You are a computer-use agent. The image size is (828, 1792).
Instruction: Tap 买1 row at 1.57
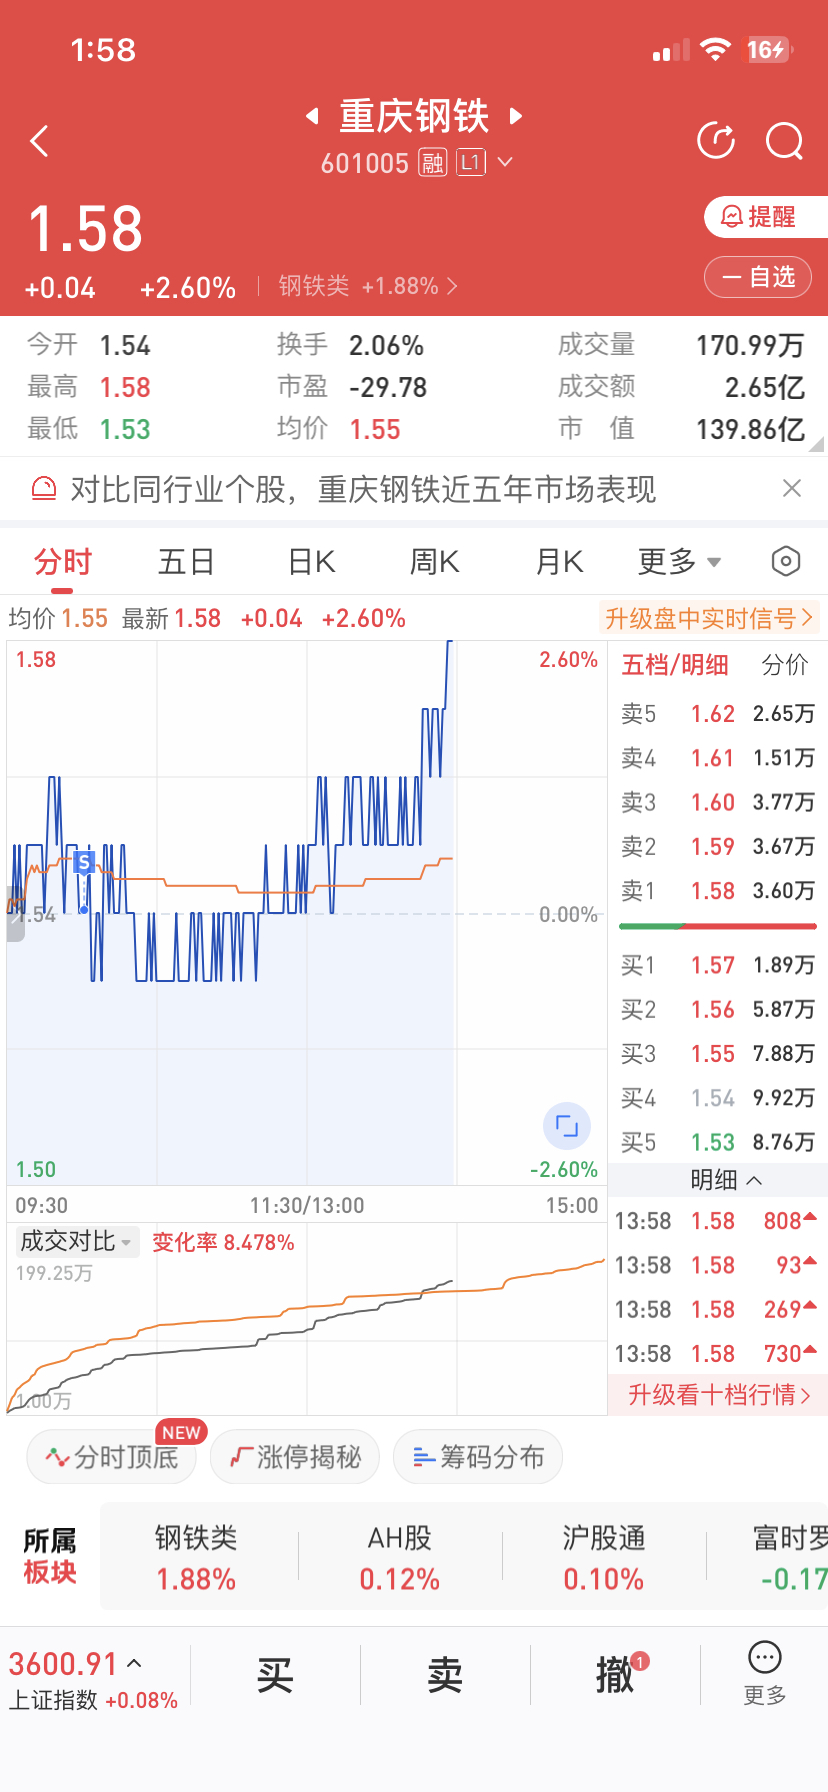tap(718, 965)
